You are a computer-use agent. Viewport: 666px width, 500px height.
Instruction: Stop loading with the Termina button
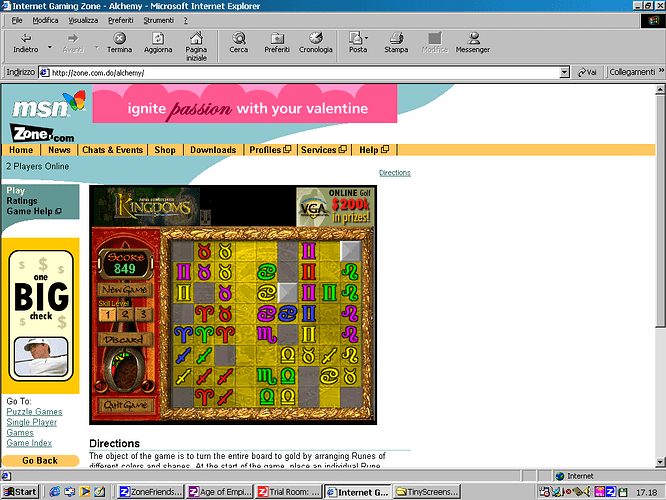[x=119, y=43]
